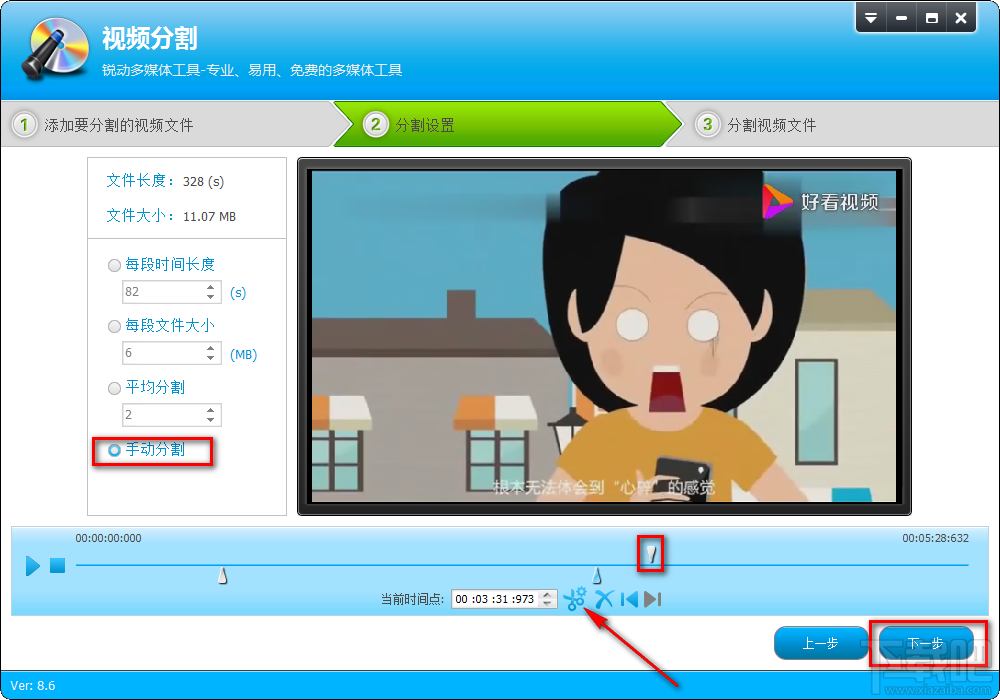Select 每段文件大小 radio option
Image resolution: width=1000 pixels, height=700 pixels.
point(114,326)
